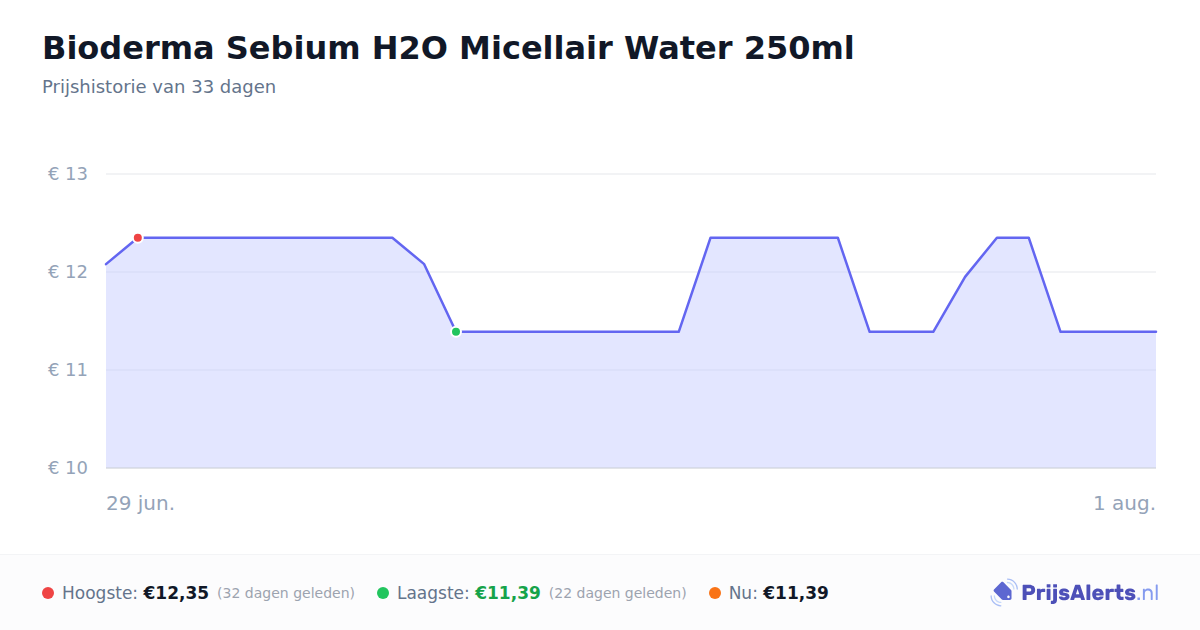
Task: Click the 22 dagen geleden note
Action: 618,593
